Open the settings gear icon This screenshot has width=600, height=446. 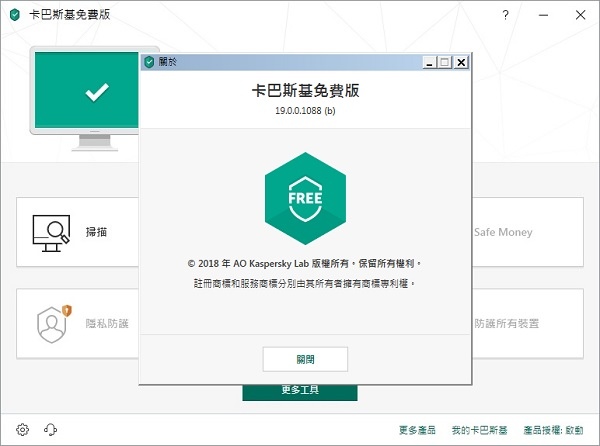(23, 430)
